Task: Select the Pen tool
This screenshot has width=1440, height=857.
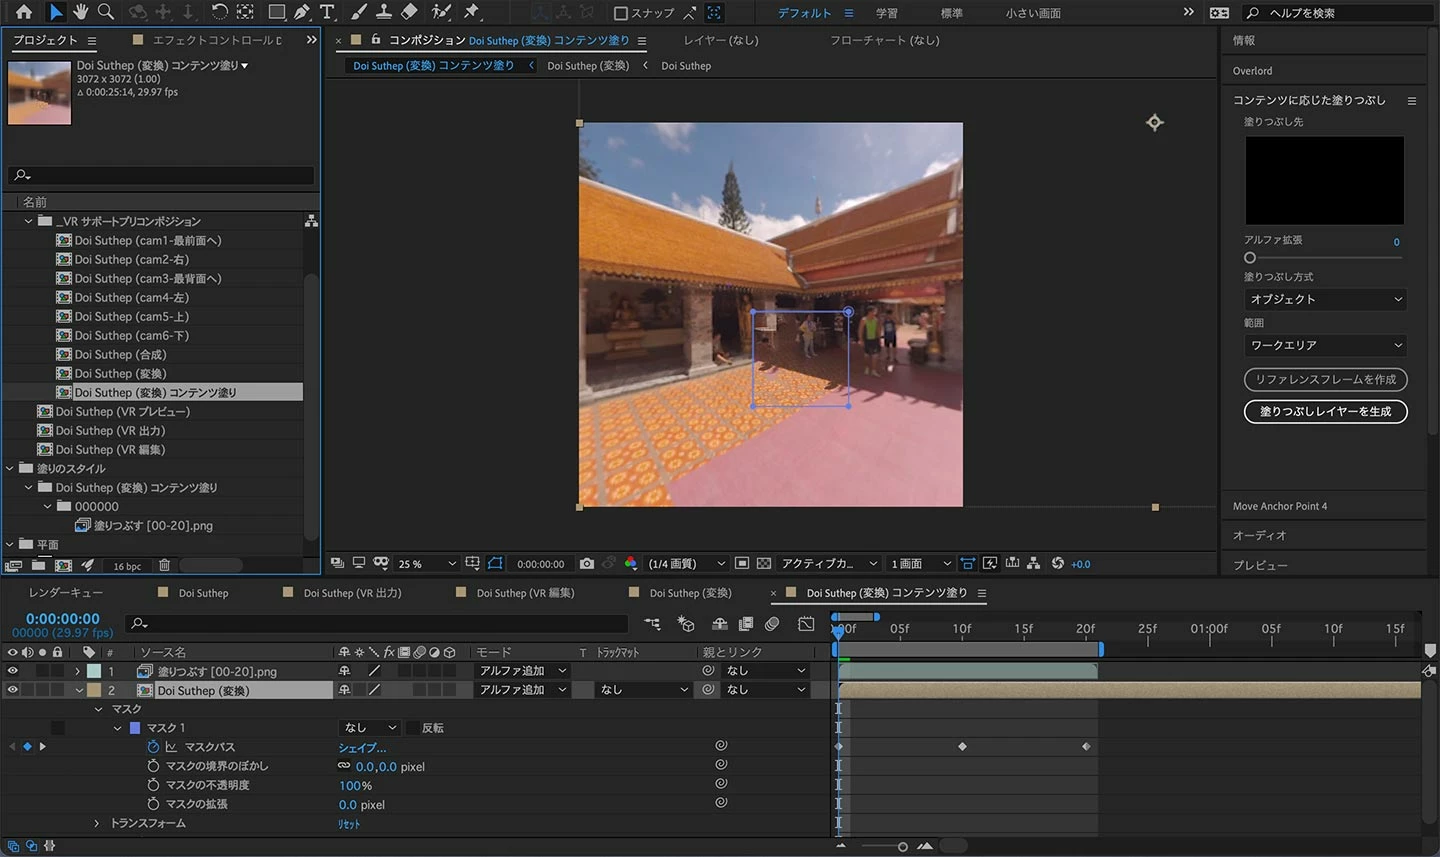Action: point(302,12)
